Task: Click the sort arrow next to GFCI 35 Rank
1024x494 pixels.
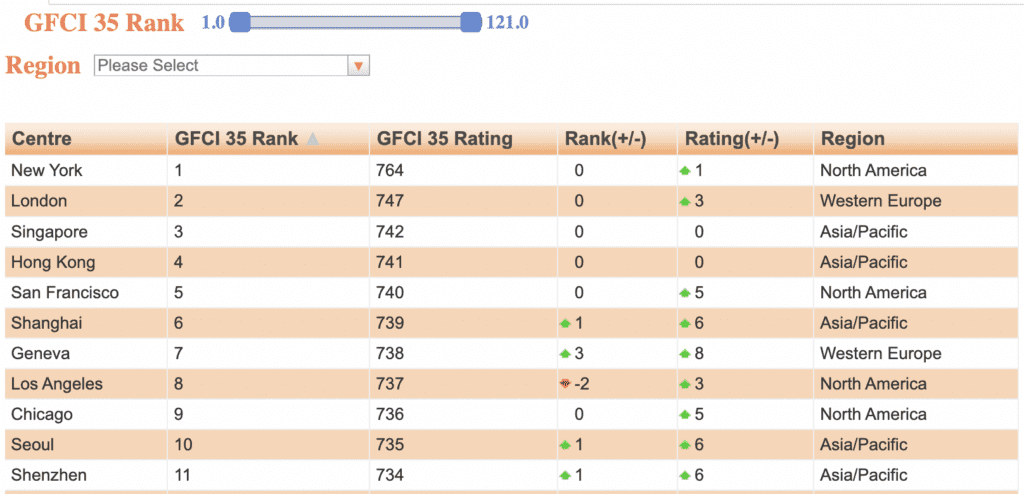Action: [x=313, y=139]
